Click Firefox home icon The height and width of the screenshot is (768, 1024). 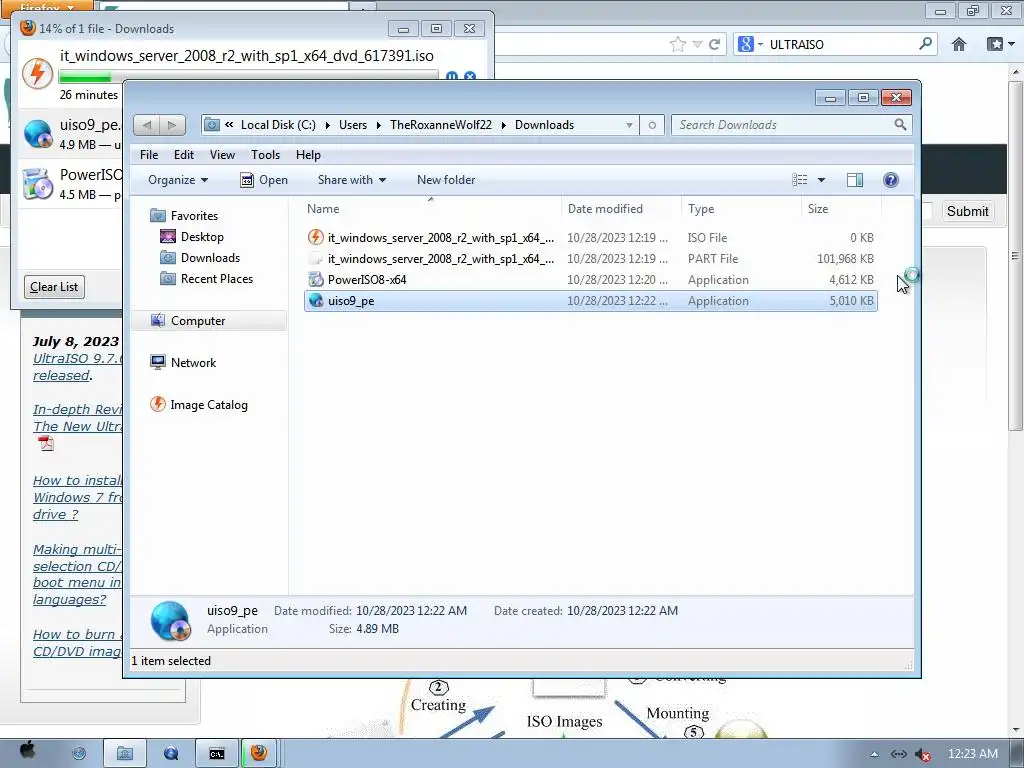tap(959, 44)
